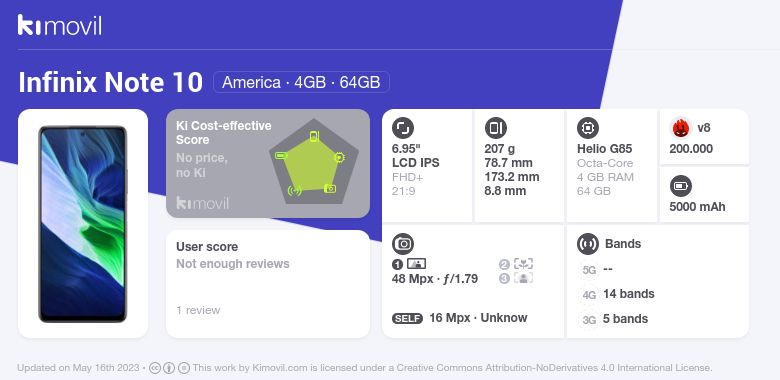Image resolution: width=780 pixels, height=380 pixels.
Task: Click the processor chip icon
Action: tap(588, 128)
